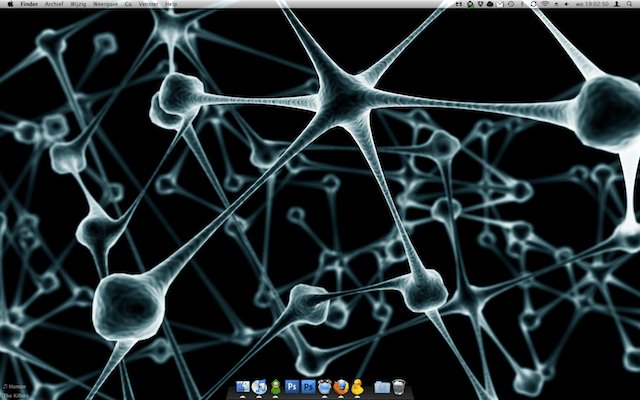Viewport: 640px width, 400px height.
Task: Open the Archief menu
Action: pyautogui.click(x=54, y=5)
